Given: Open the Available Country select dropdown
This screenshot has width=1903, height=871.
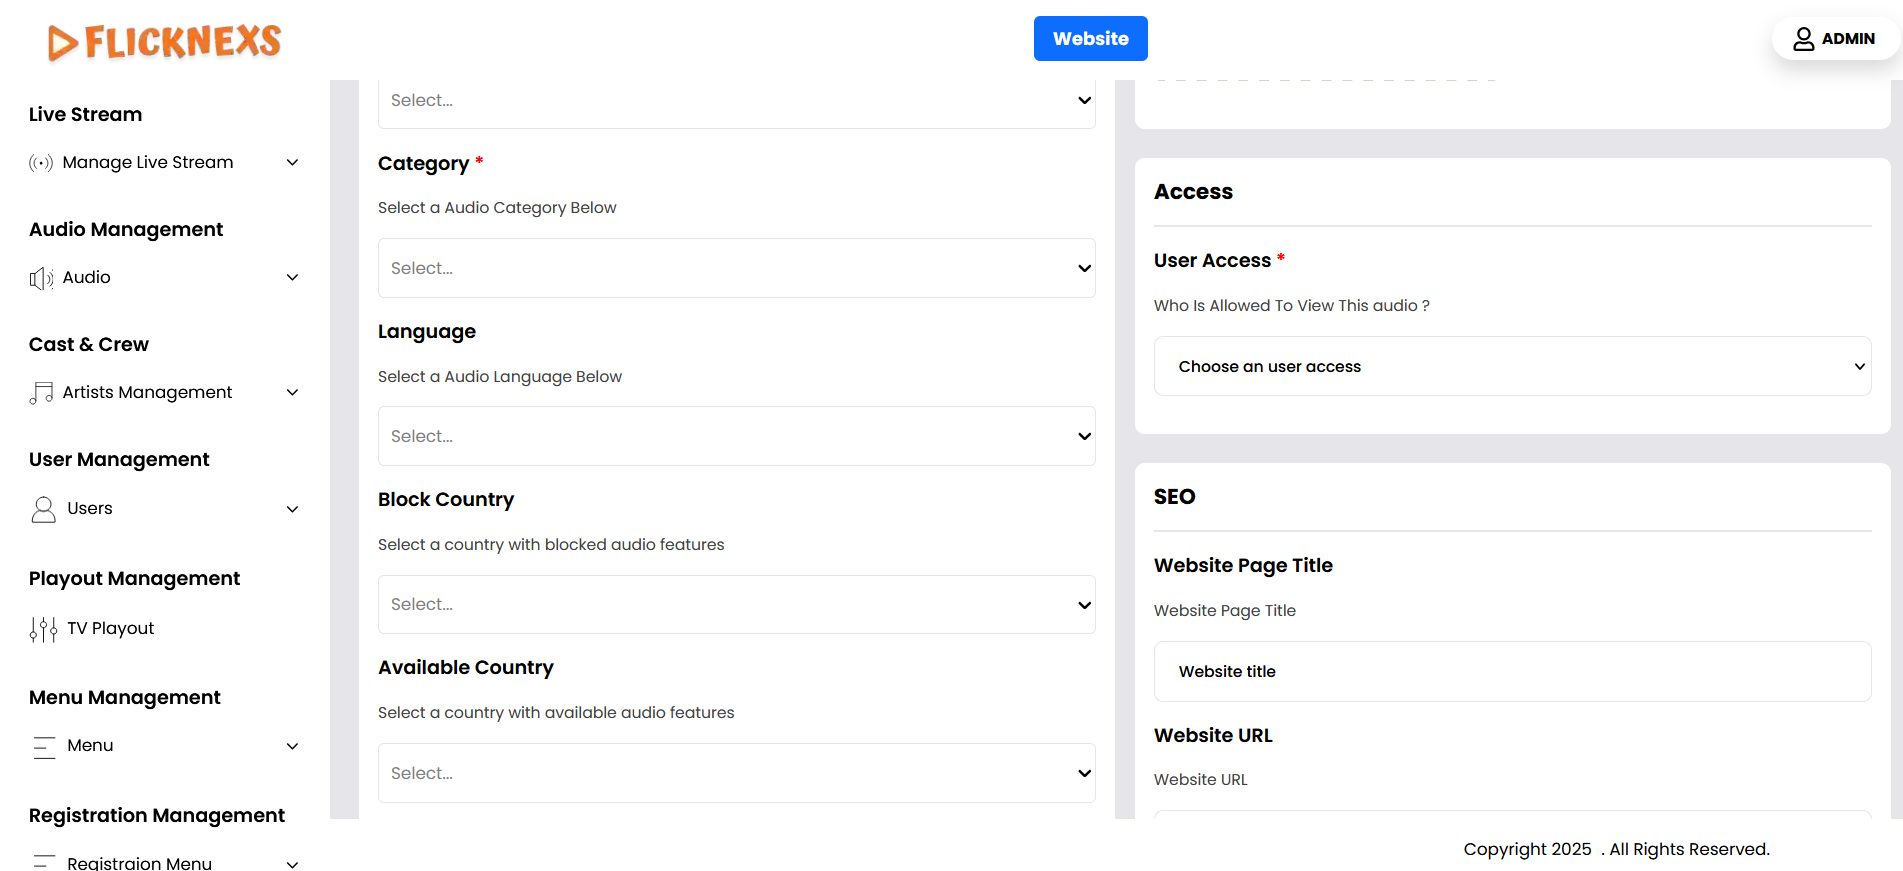Looking at the screenshot, I should [736, 773].
